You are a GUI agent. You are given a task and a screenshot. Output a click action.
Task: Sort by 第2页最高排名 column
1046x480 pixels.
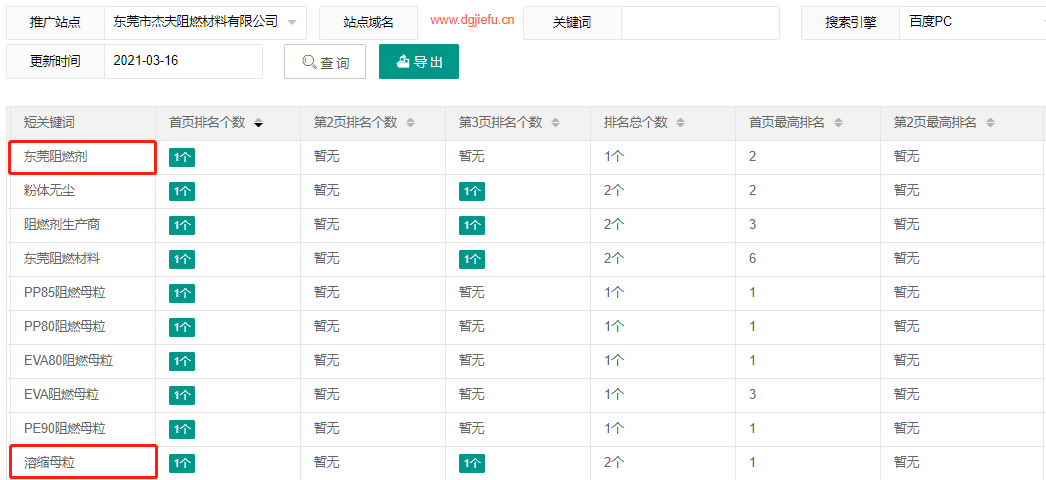[990, 123]
